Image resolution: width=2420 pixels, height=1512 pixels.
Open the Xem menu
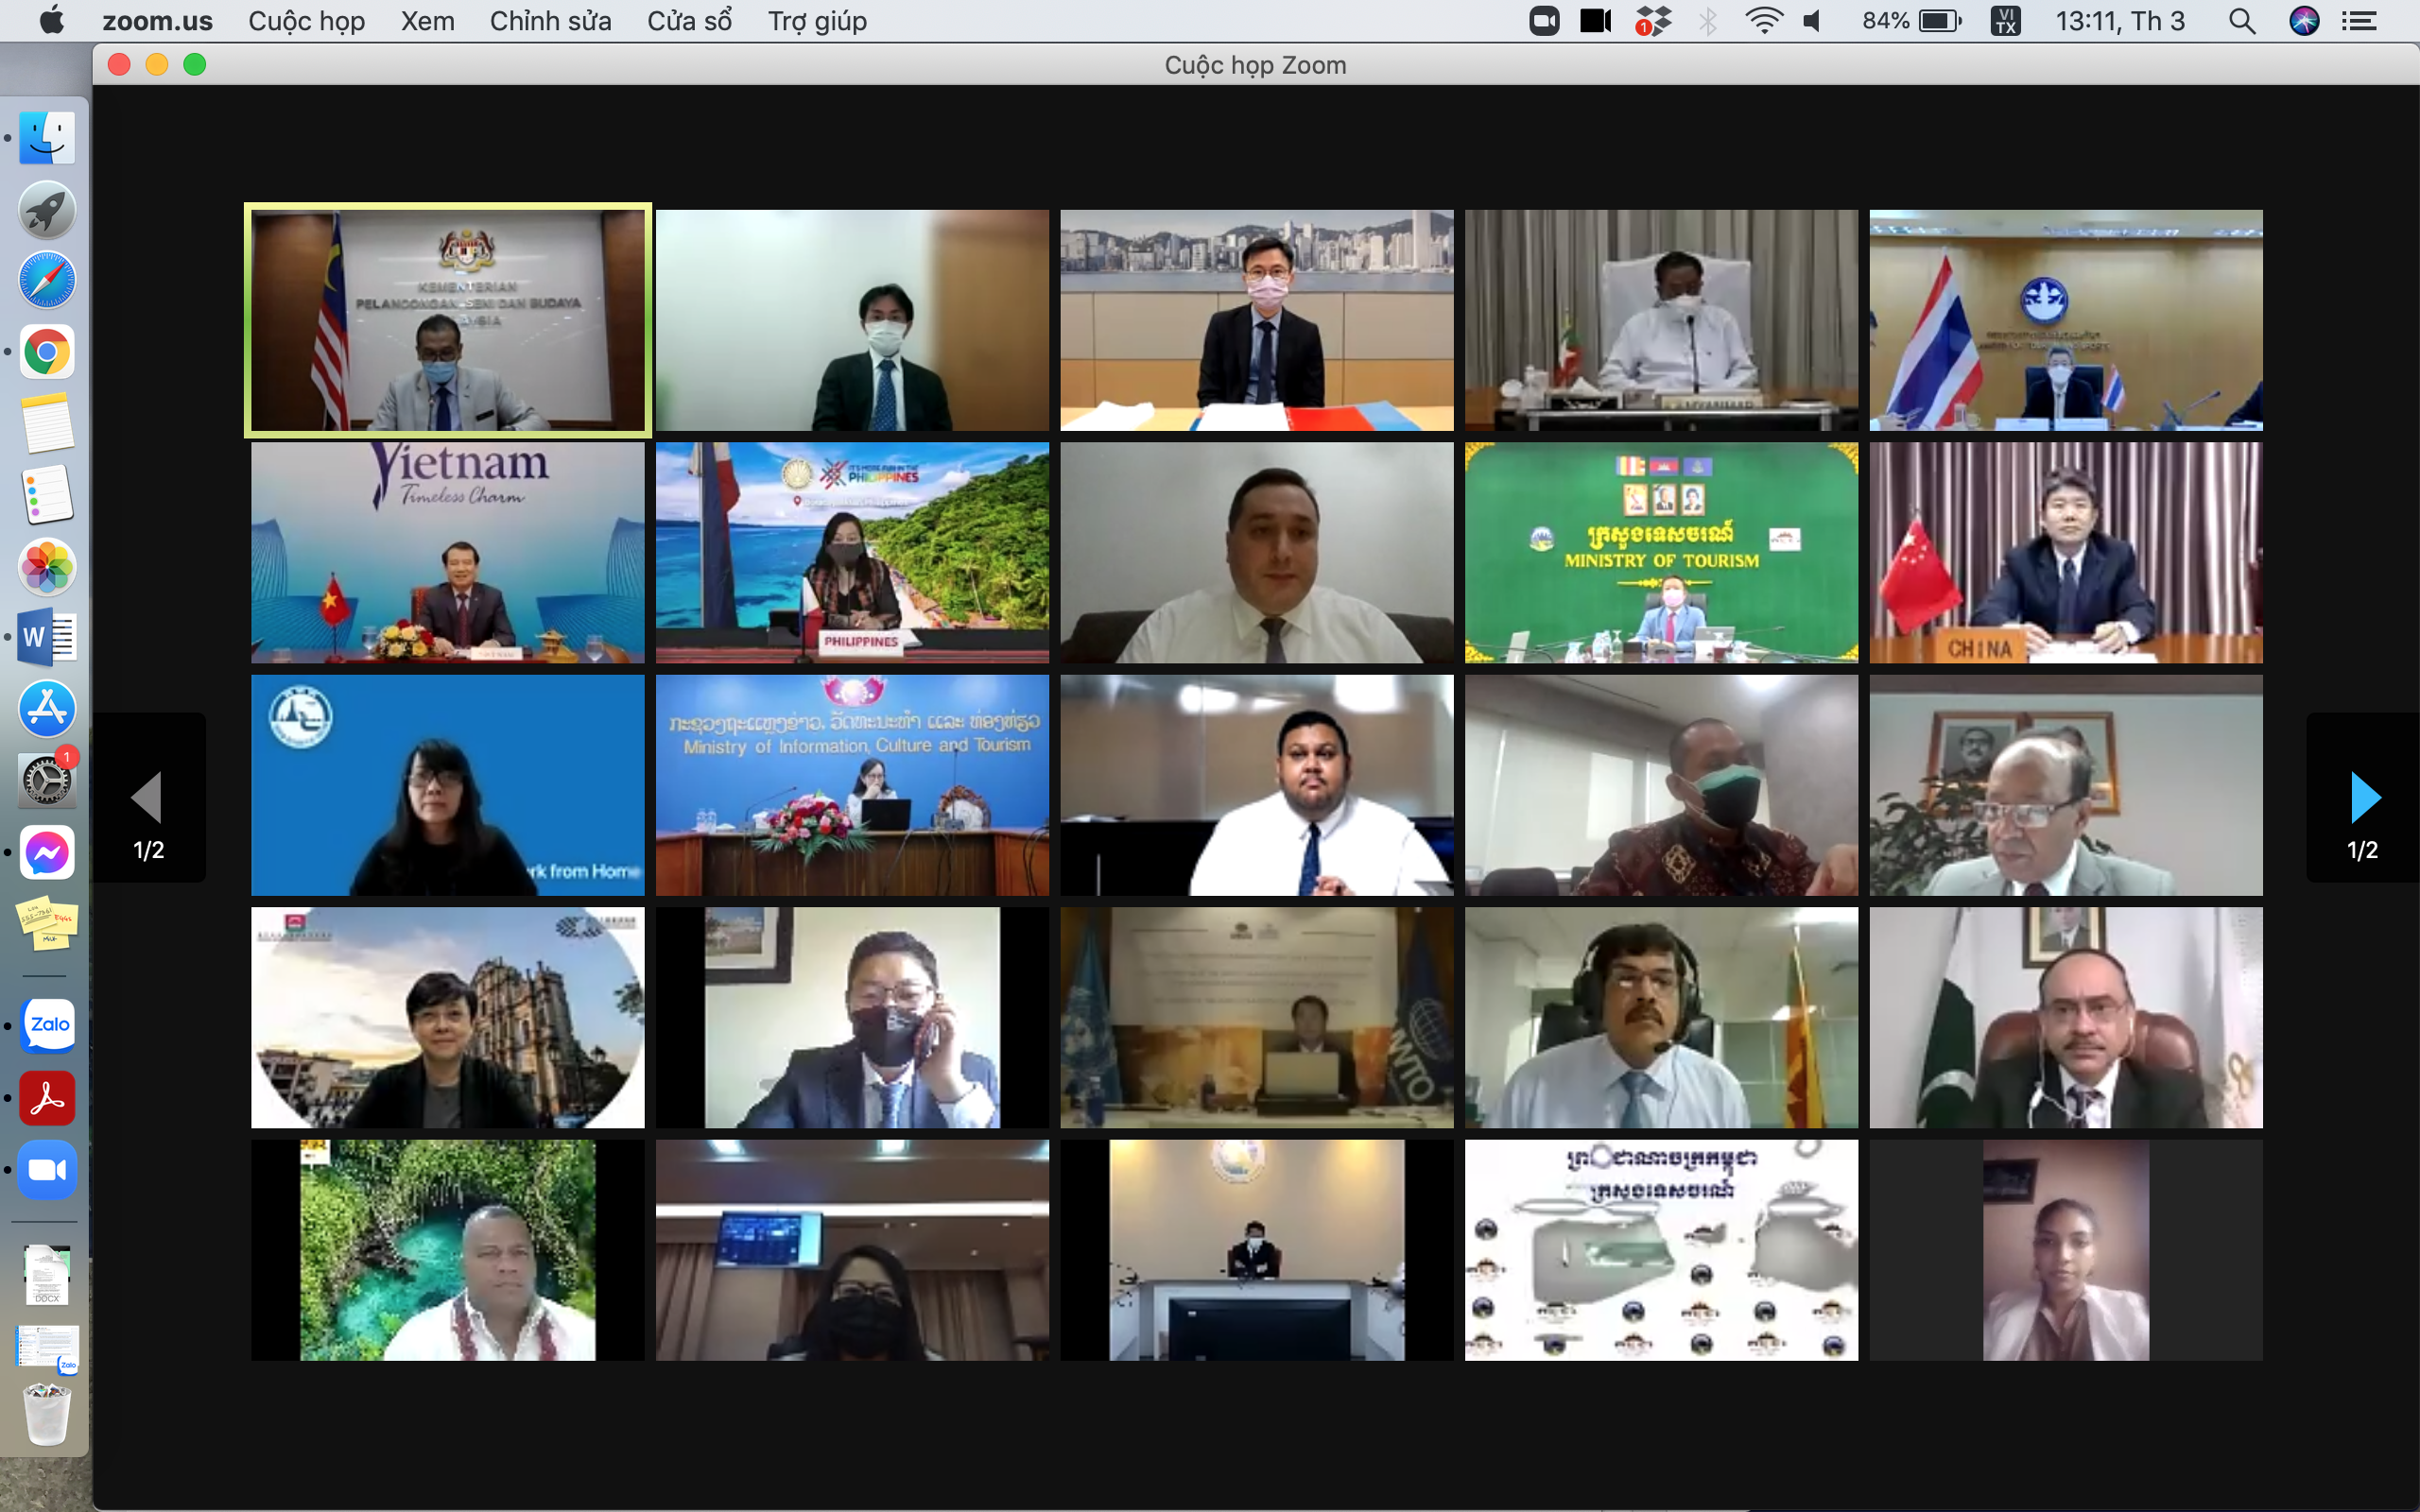[427, 21]
